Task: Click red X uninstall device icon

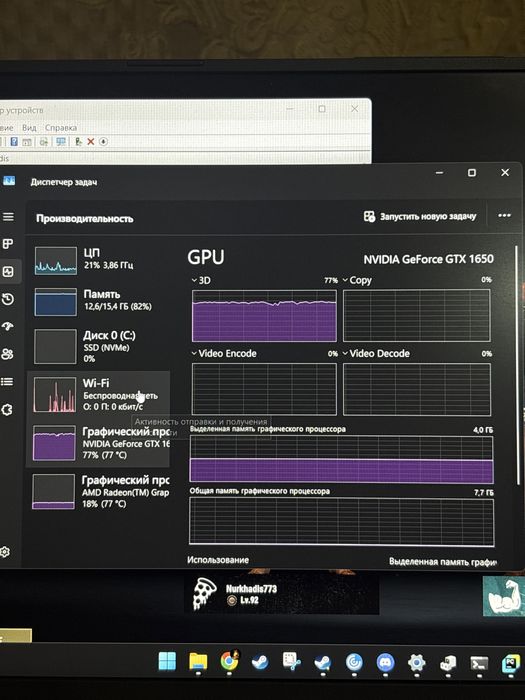Action: click(91, 142)
